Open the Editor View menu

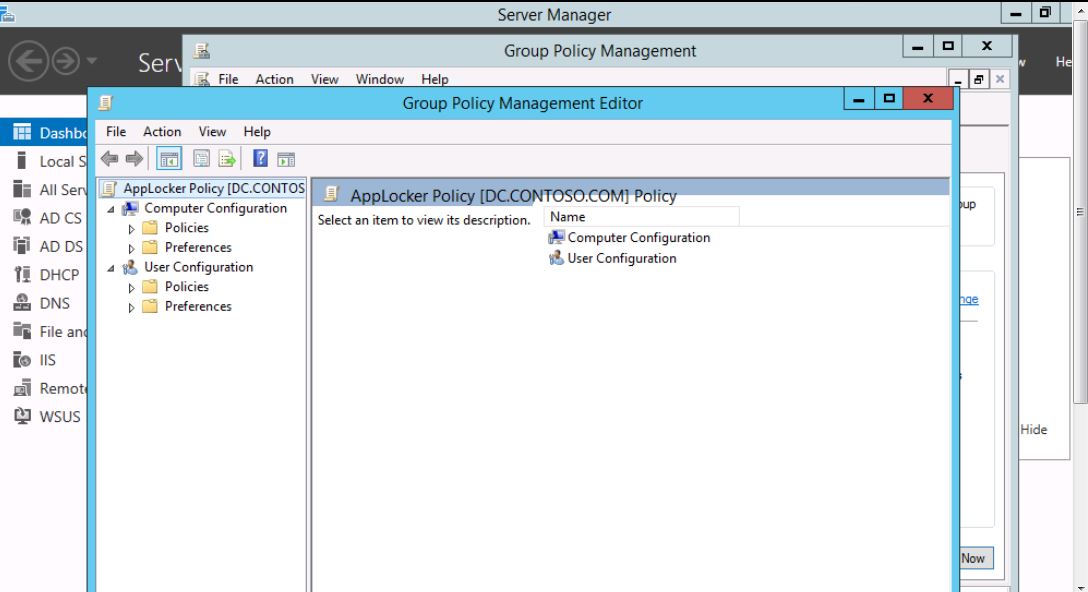tap(212, 132)
